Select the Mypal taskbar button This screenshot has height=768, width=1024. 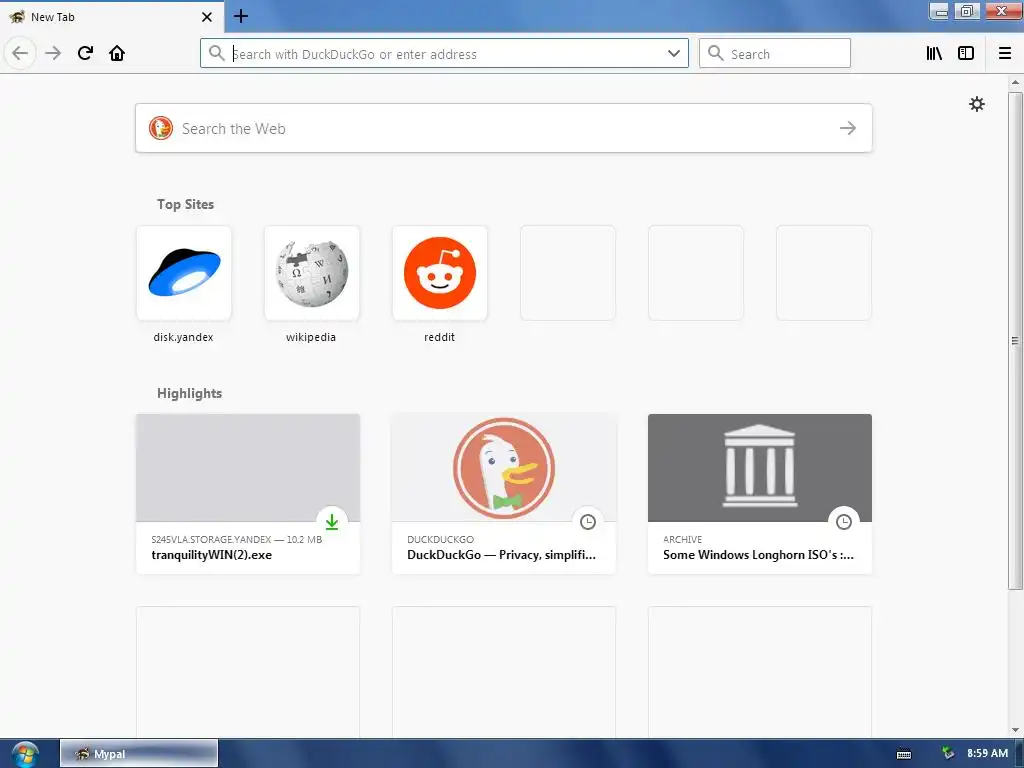(x=139, y=754)
